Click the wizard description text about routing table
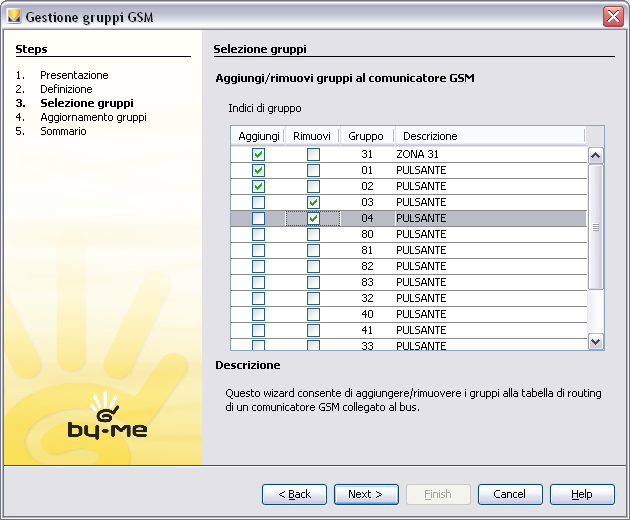This screenshot has height=520, width=630. point(413,400)
